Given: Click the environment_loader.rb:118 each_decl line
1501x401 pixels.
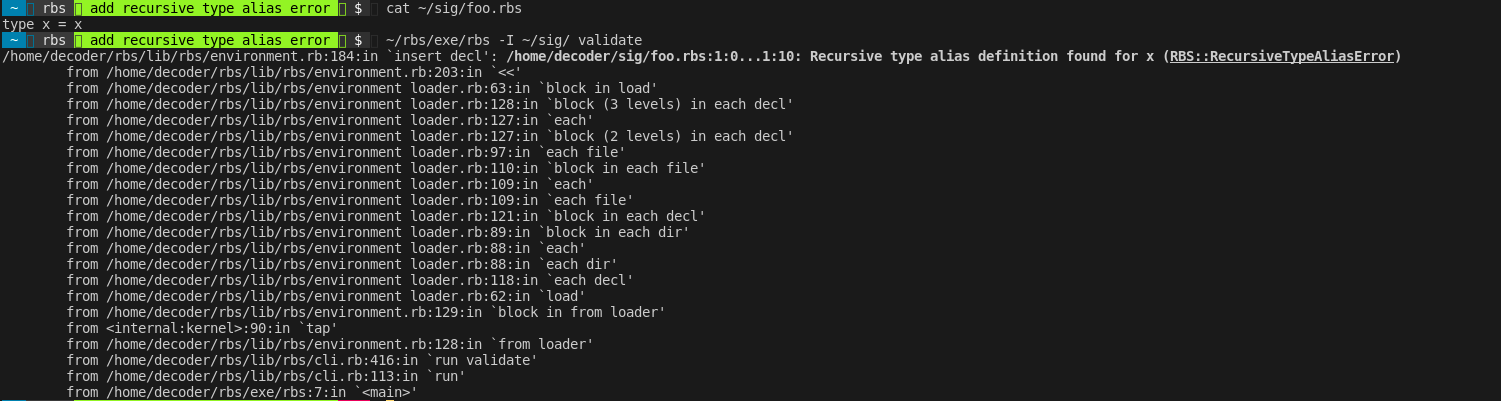Looking at the screenshot, I should click(350, 280).
